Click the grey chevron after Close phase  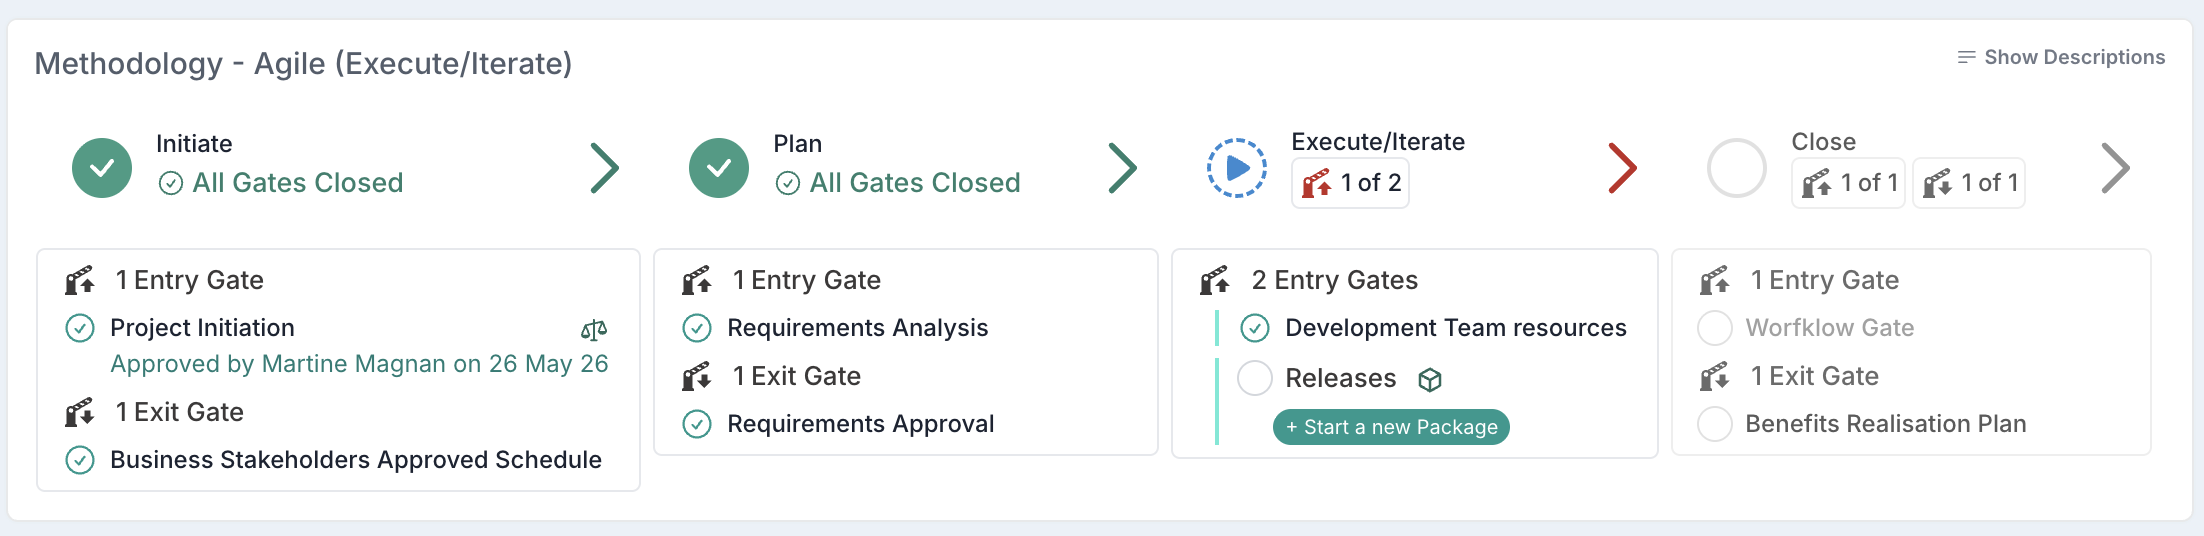[x=2116, y=168]
